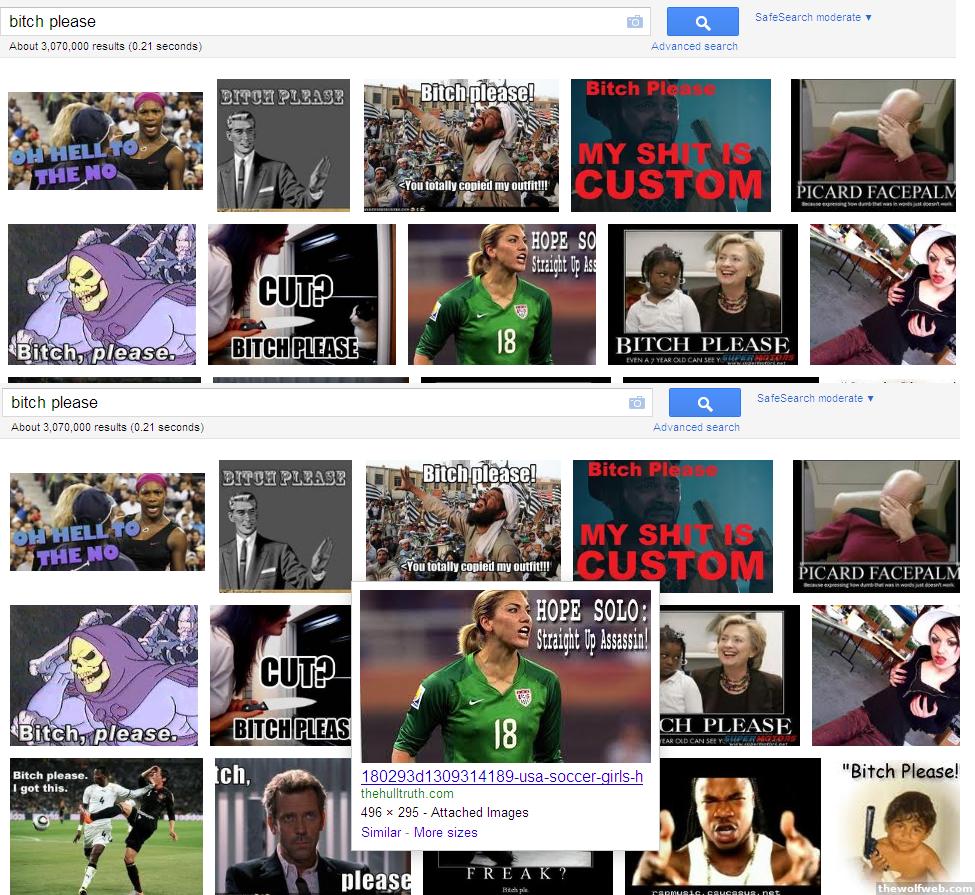Select More sizes in the preview popup
The image size is (975, 895).
point(445,832)
